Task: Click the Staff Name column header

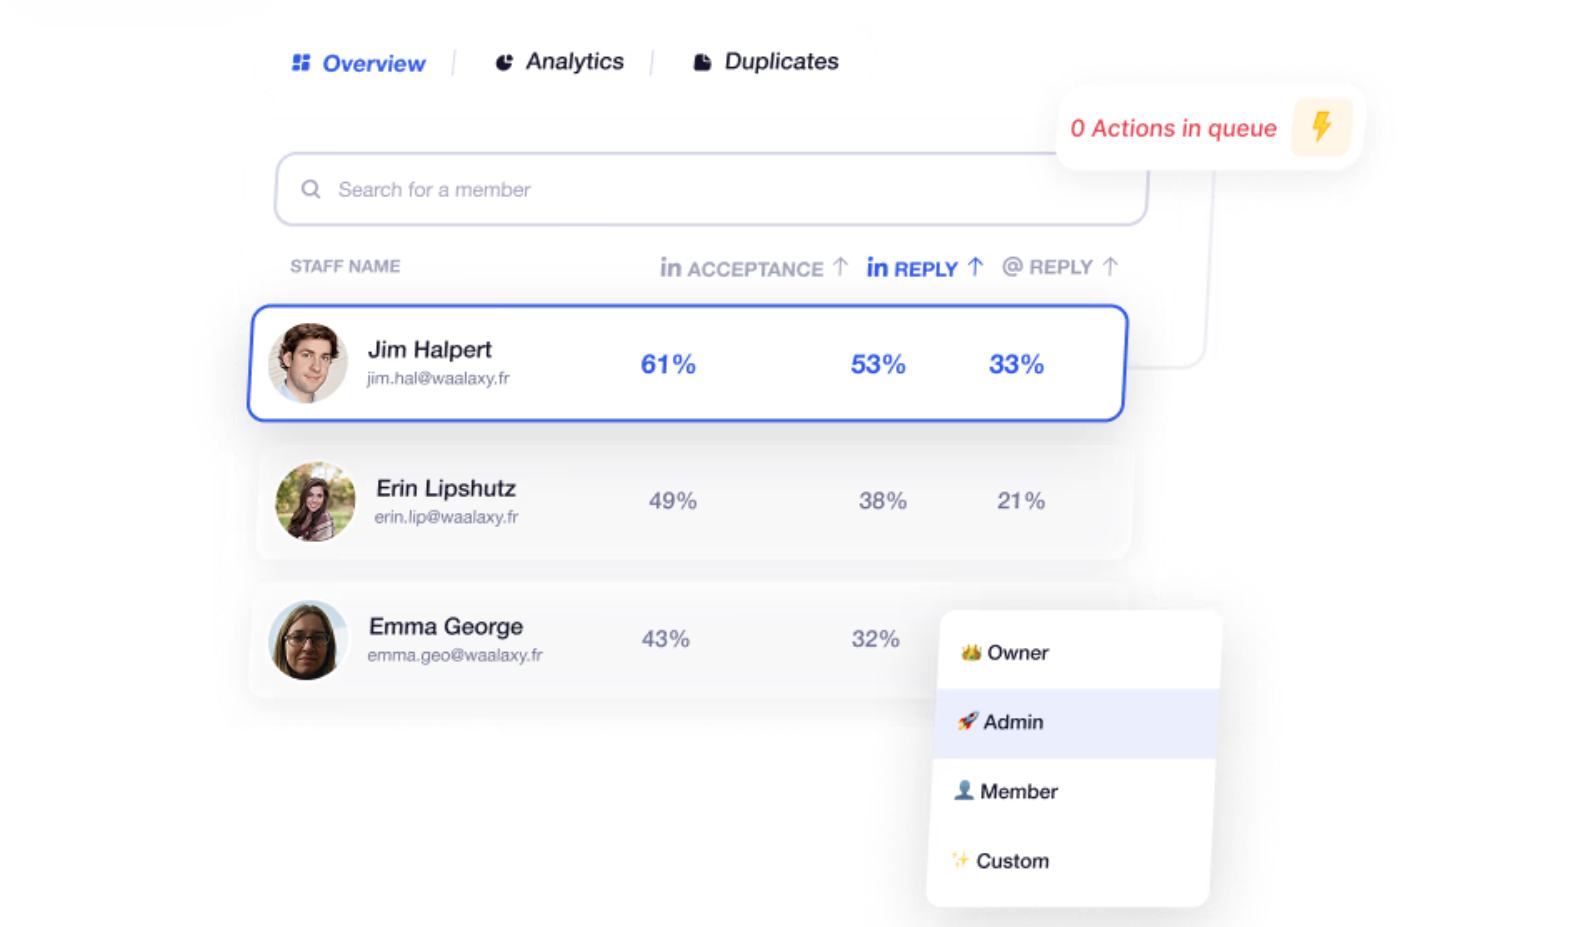Action: point(345,266)
